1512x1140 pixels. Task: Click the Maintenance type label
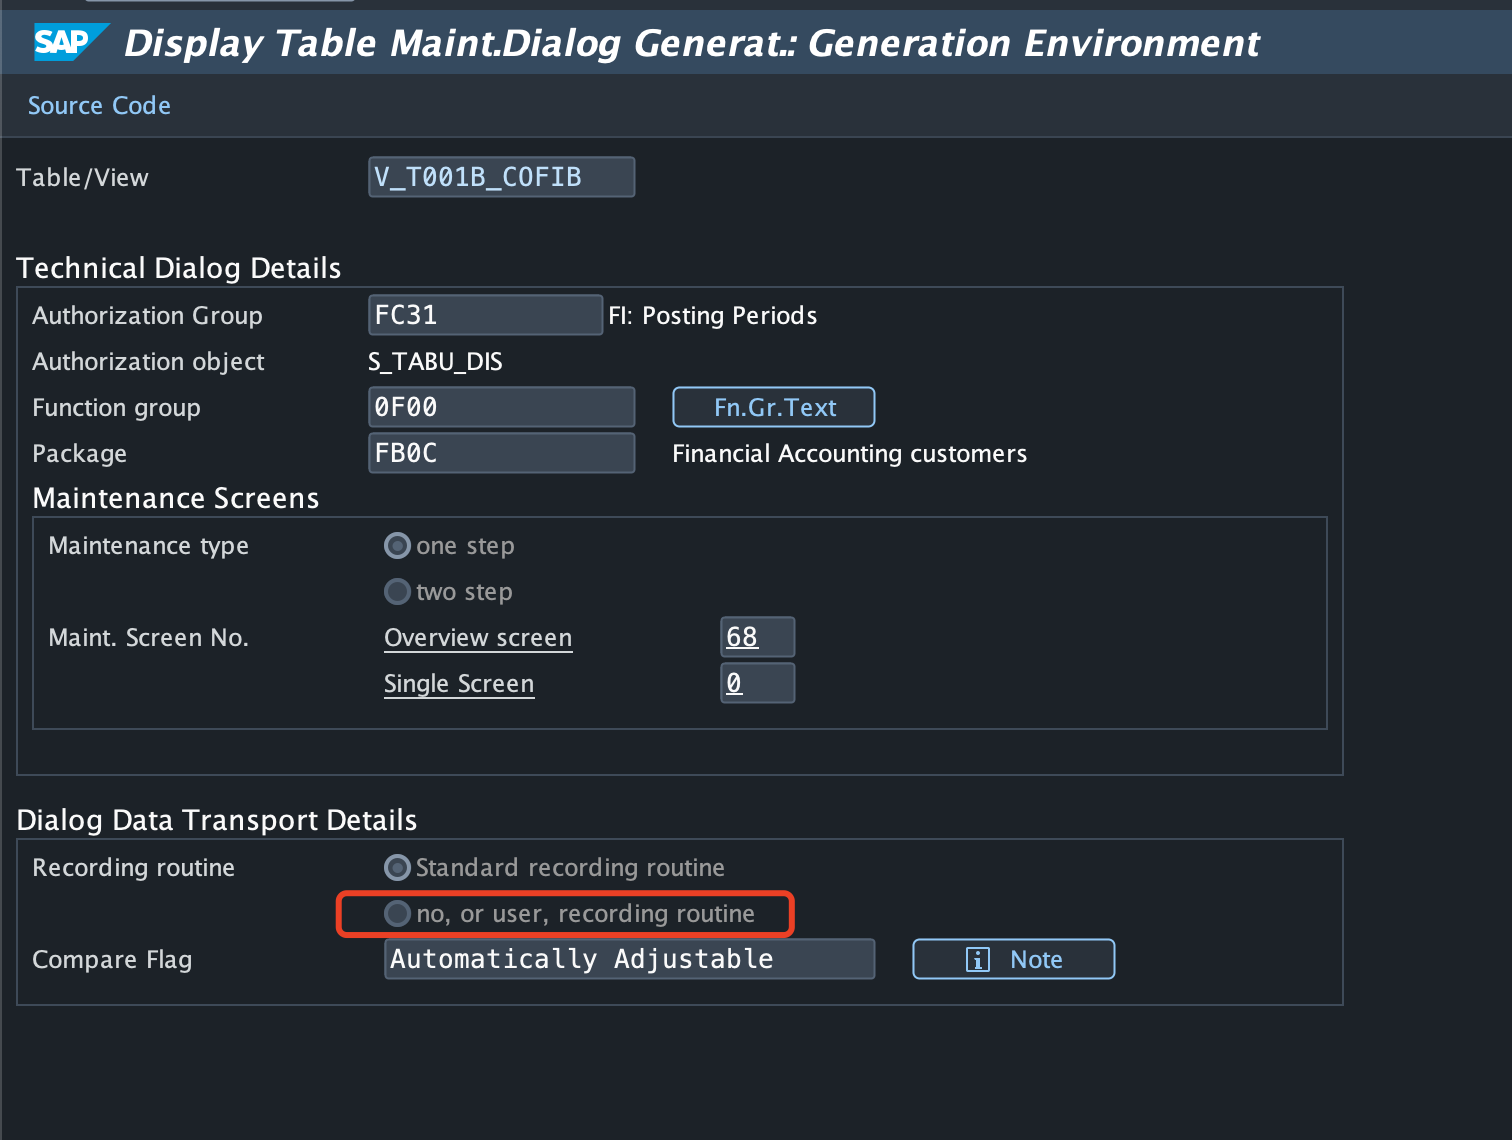coord(149,545)
